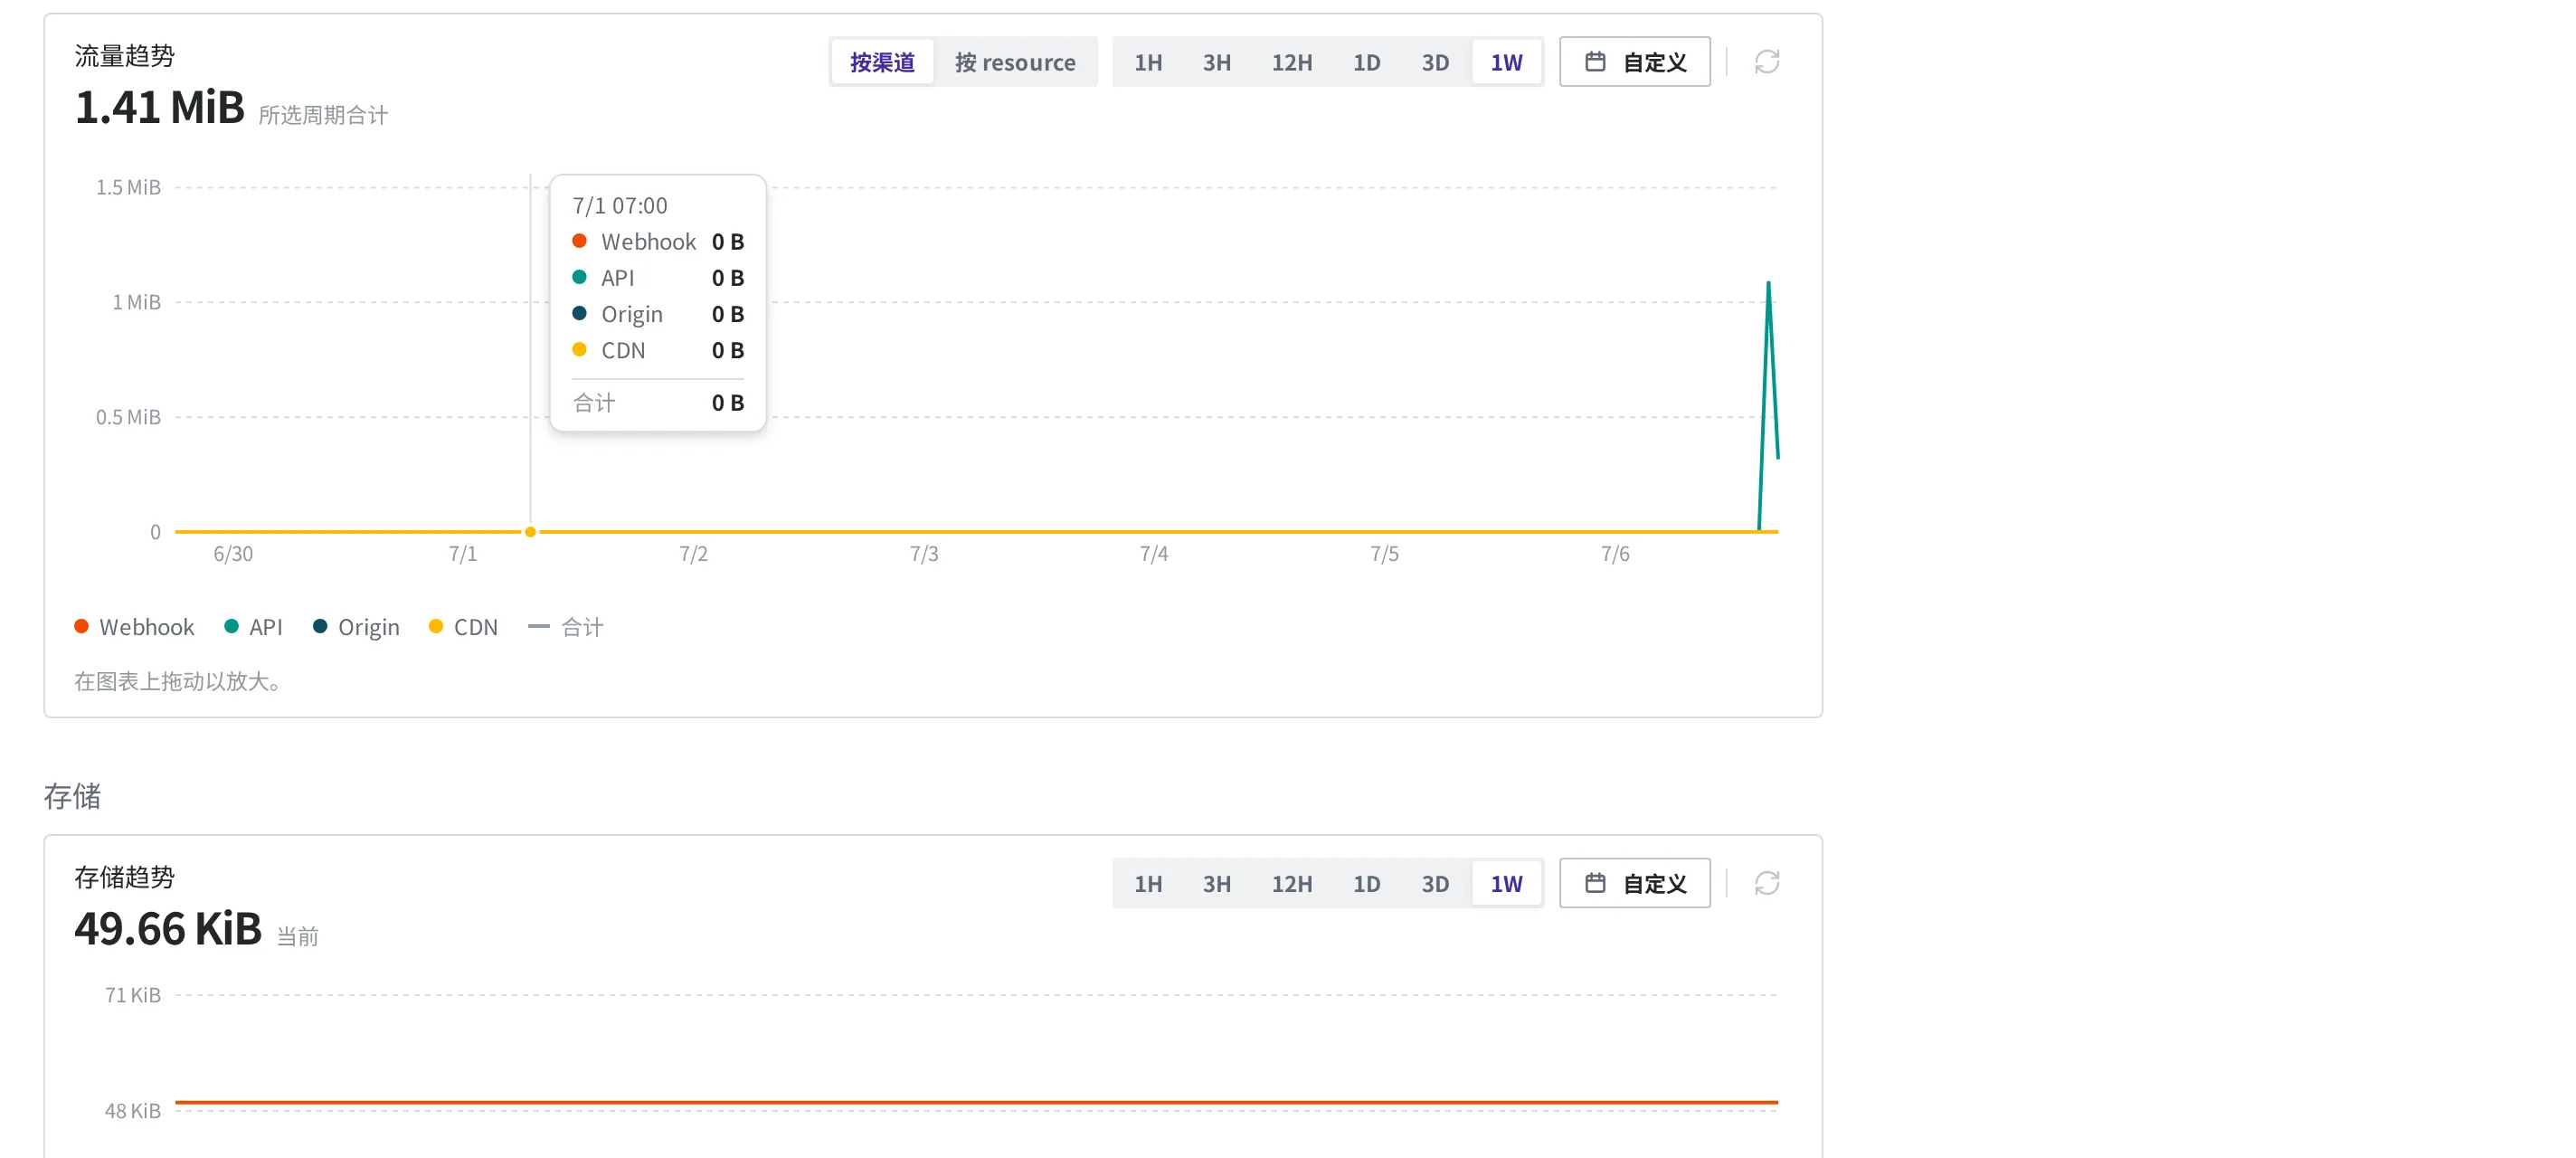Switch traffic view to 按渠道

tap(882, 62)
